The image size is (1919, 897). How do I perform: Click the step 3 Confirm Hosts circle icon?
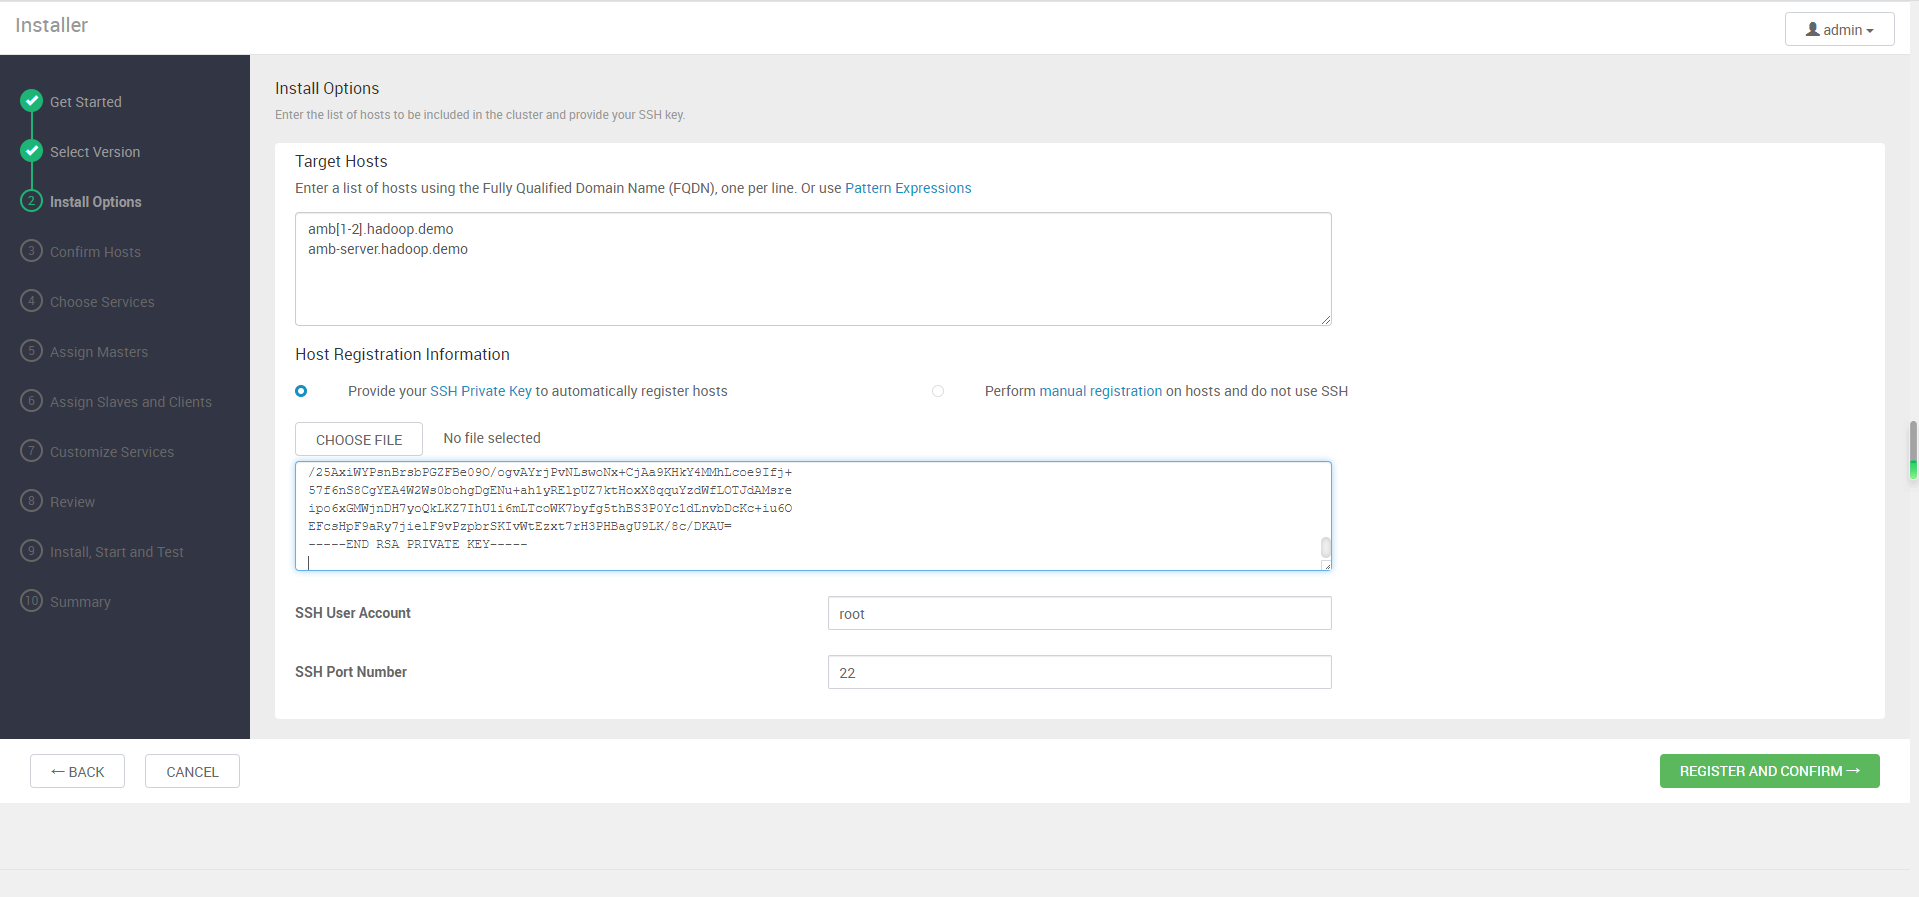coord(32,251)
